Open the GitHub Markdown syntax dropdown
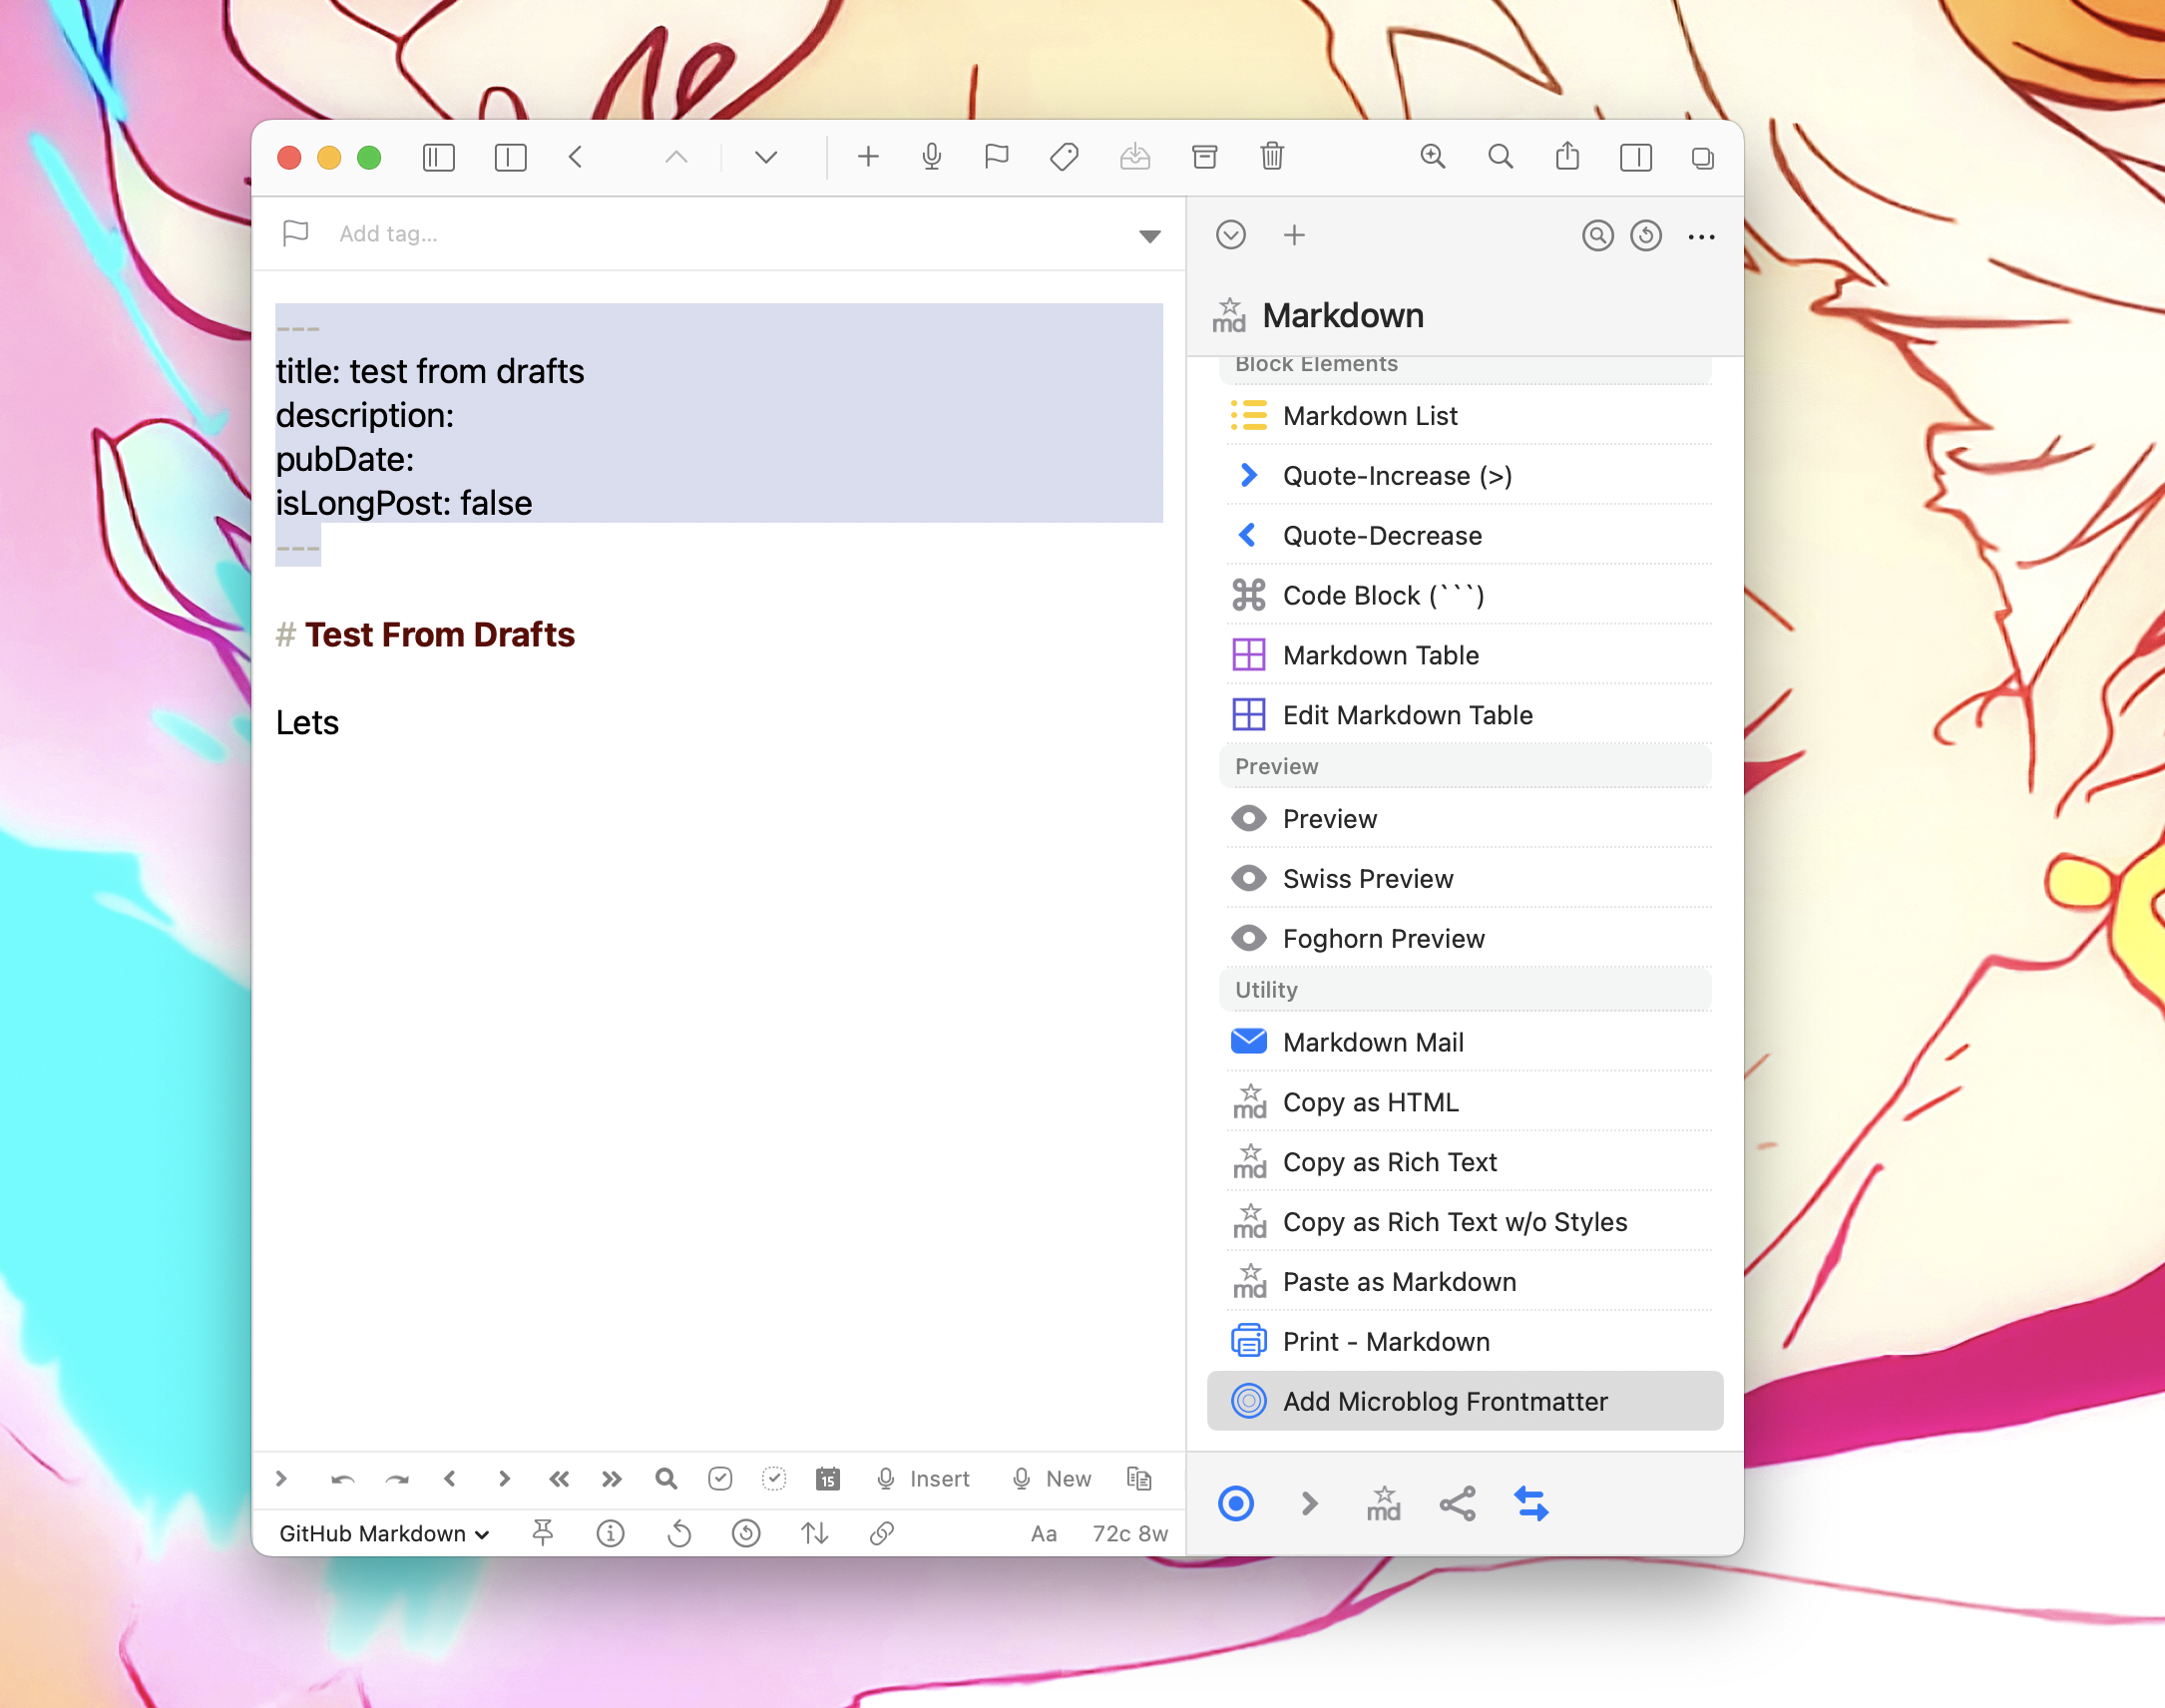Screen dimensions: 2165x1708 coord(384,1533)
